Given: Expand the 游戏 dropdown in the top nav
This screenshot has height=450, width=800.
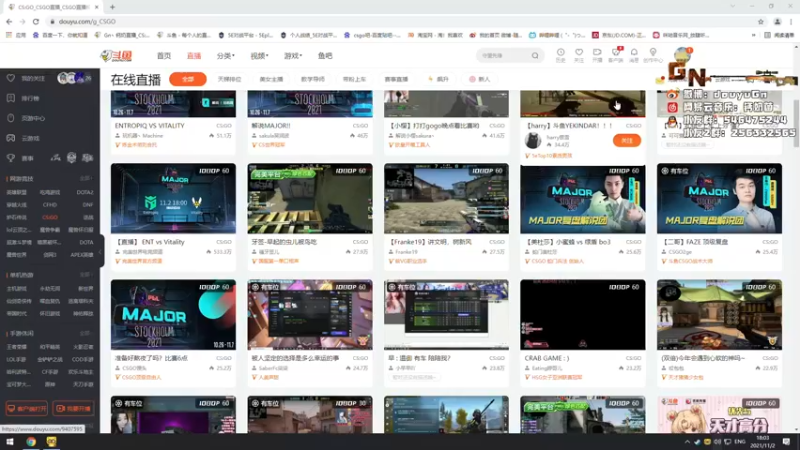Looking at the screenshot, I should click(x=293, y=56).
